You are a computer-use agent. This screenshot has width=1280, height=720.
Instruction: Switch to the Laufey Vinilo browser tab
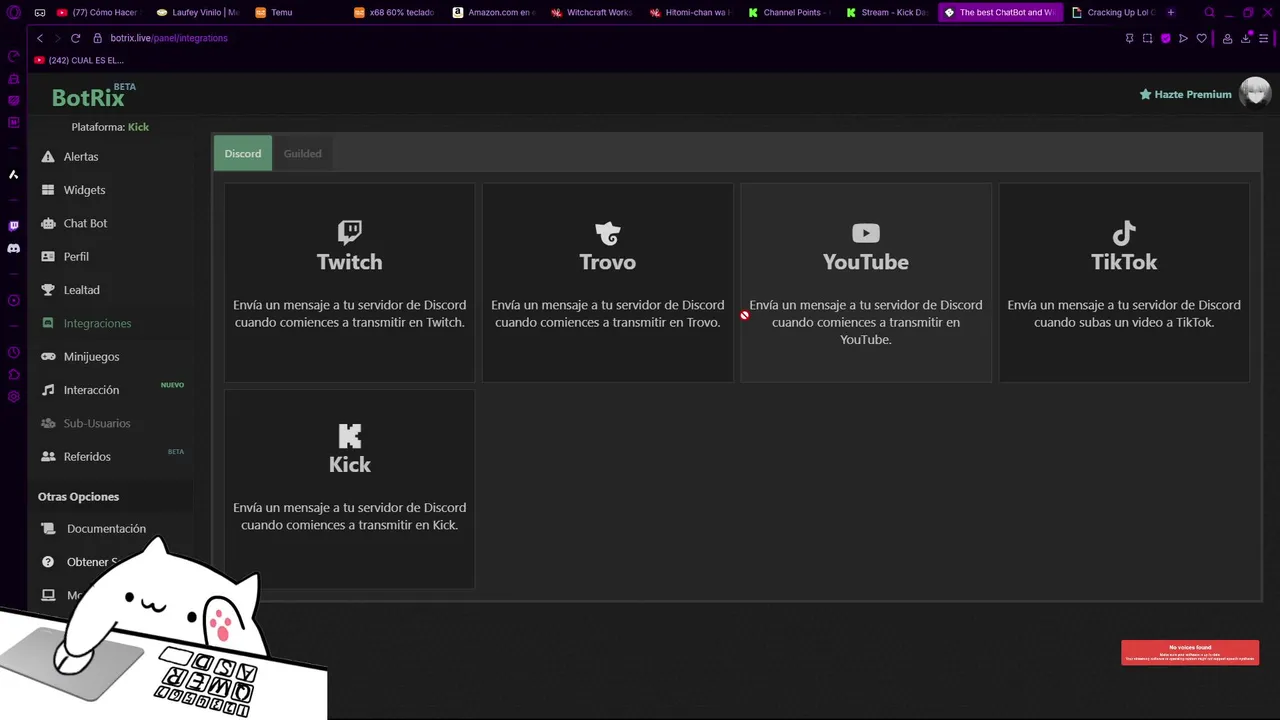(x=198, y=13)
